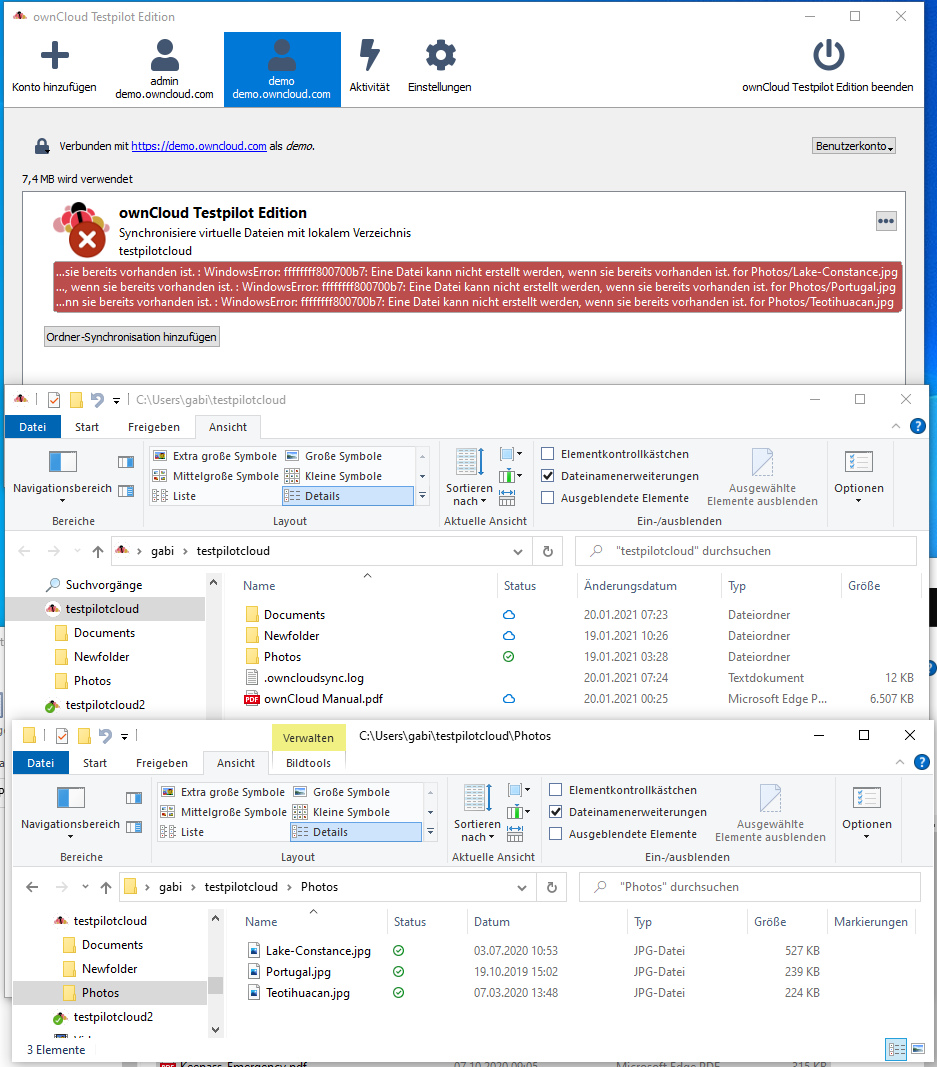Switch to Start tab in testpilotcloud window
This screenshot has width=937, height=1067.
point(87,427)
